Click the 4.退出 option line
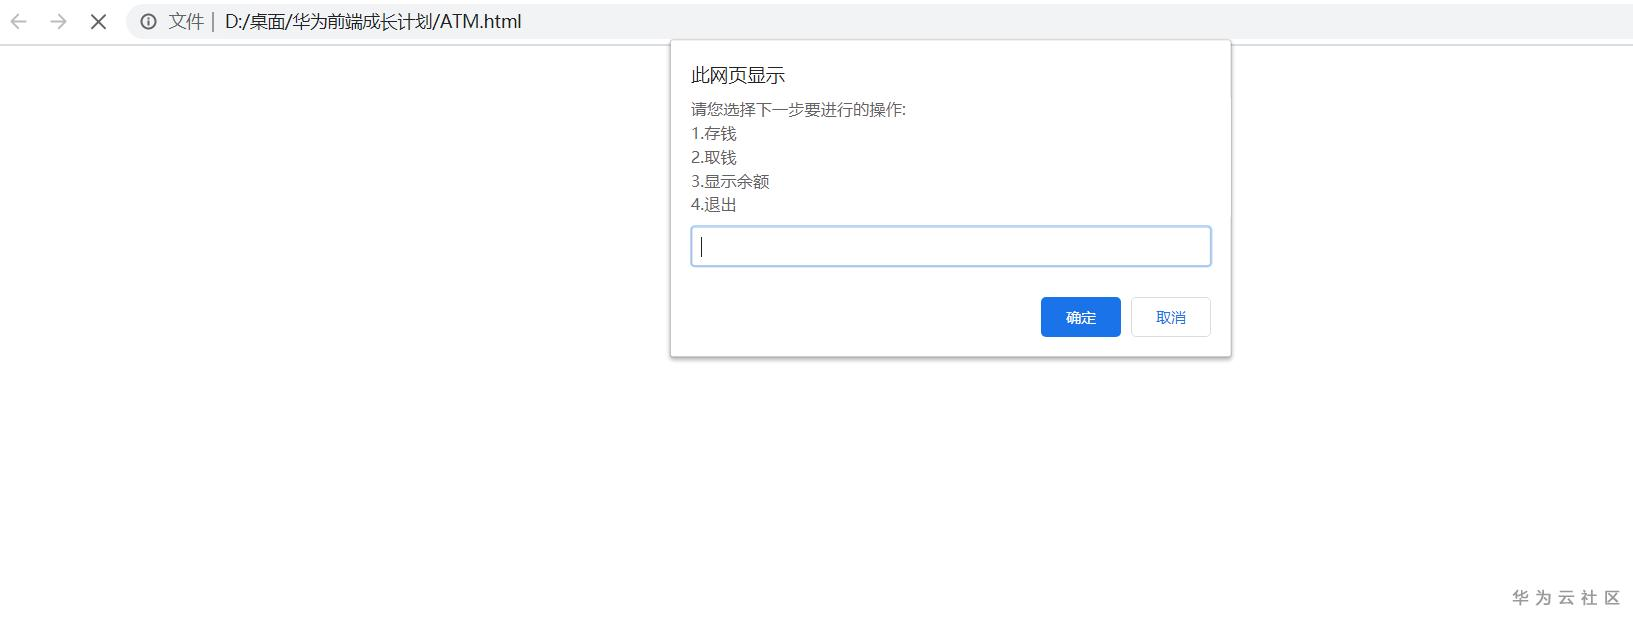This screenshot has height=623, width=1633. 713,205
